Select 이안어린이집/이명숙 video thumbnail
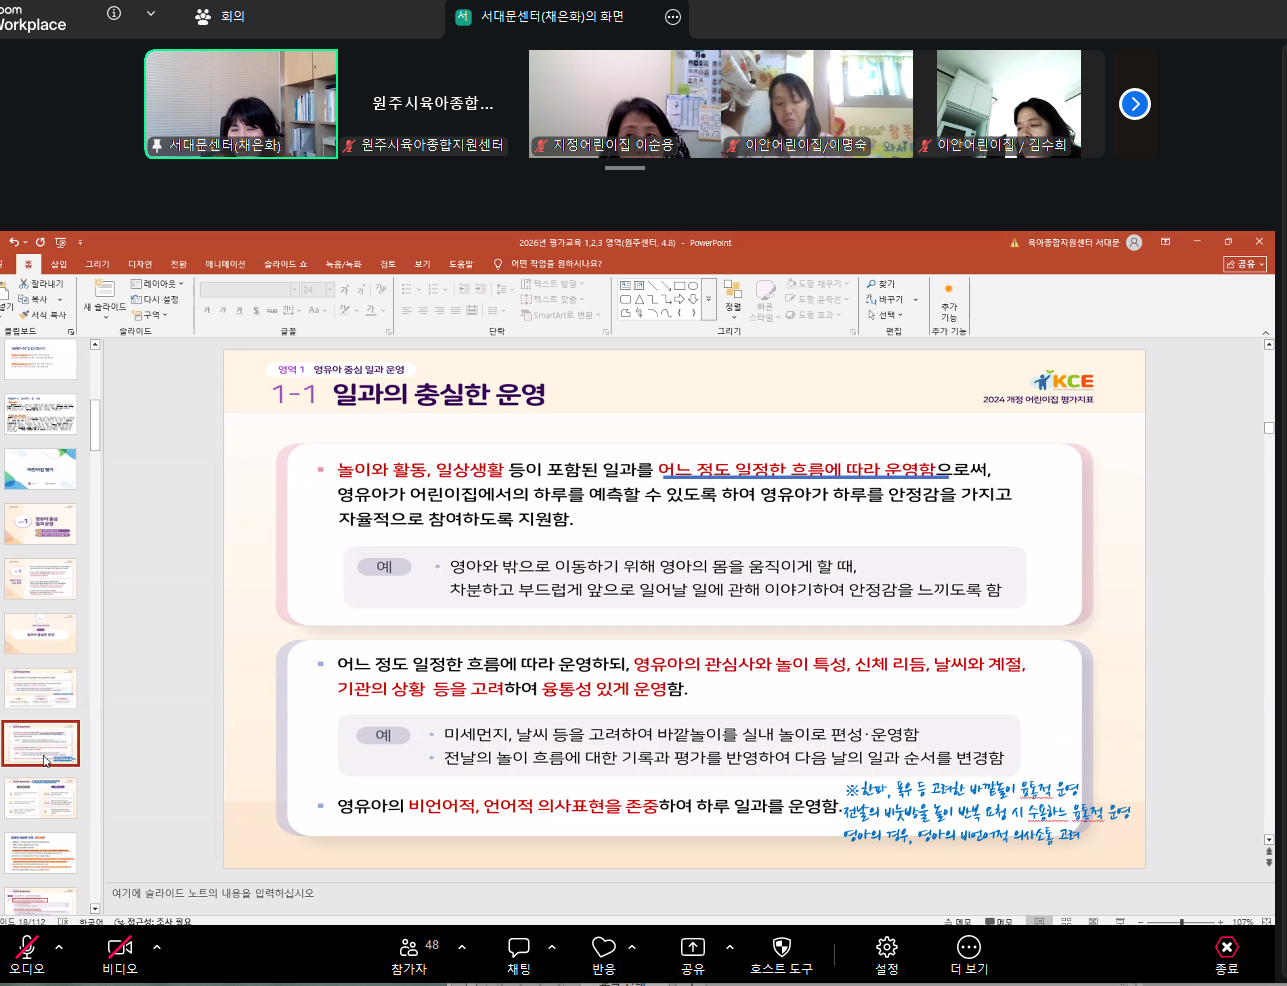The height and width of the screenshot is (986, 1287). point(816,104)
